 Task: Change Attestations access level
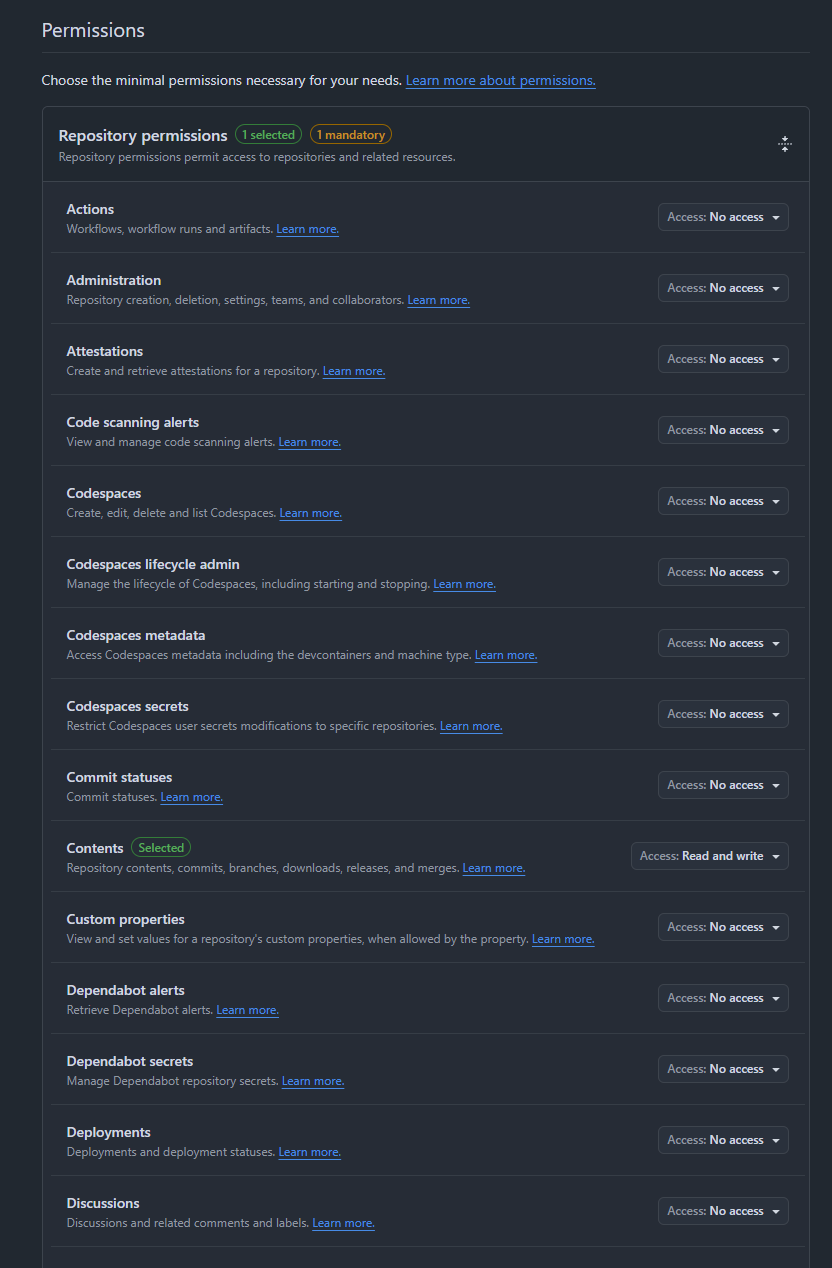click(723, 359)
